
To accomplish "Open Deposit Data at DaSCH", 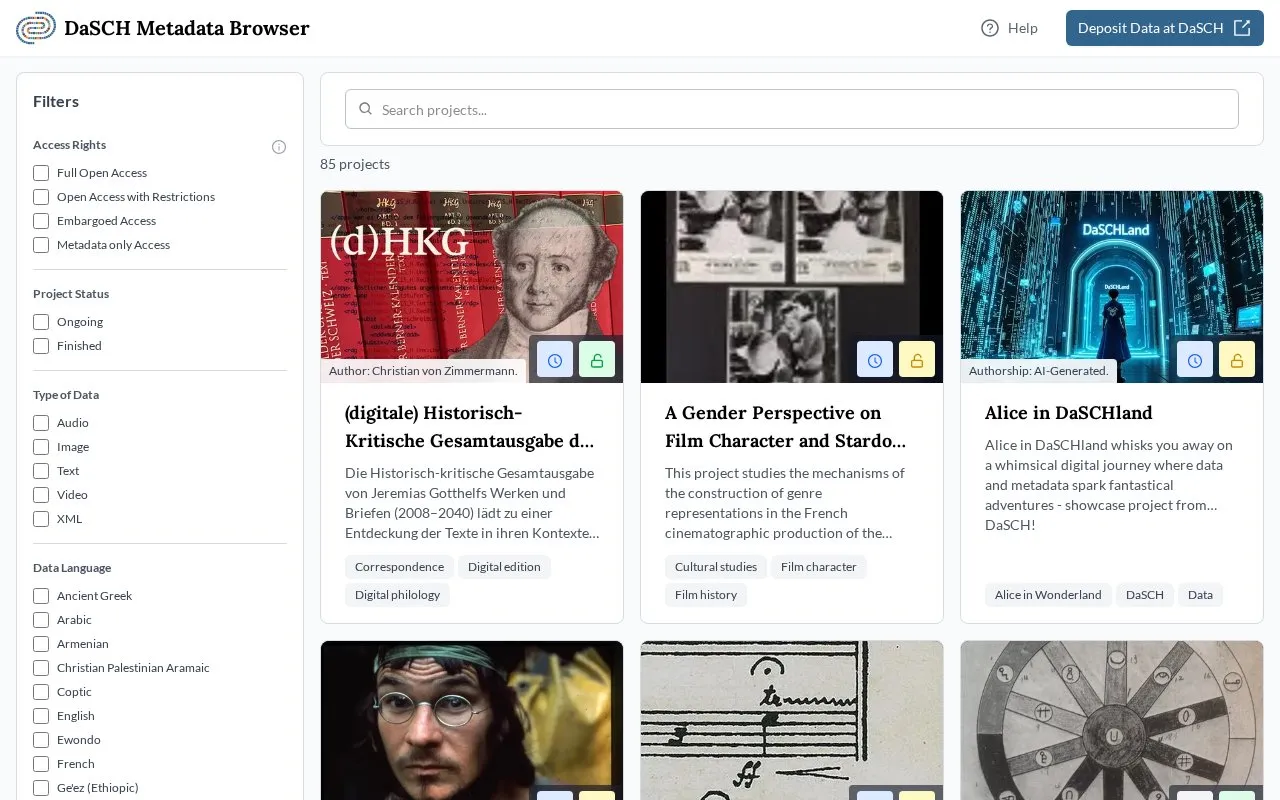I will coord(1165,28).
